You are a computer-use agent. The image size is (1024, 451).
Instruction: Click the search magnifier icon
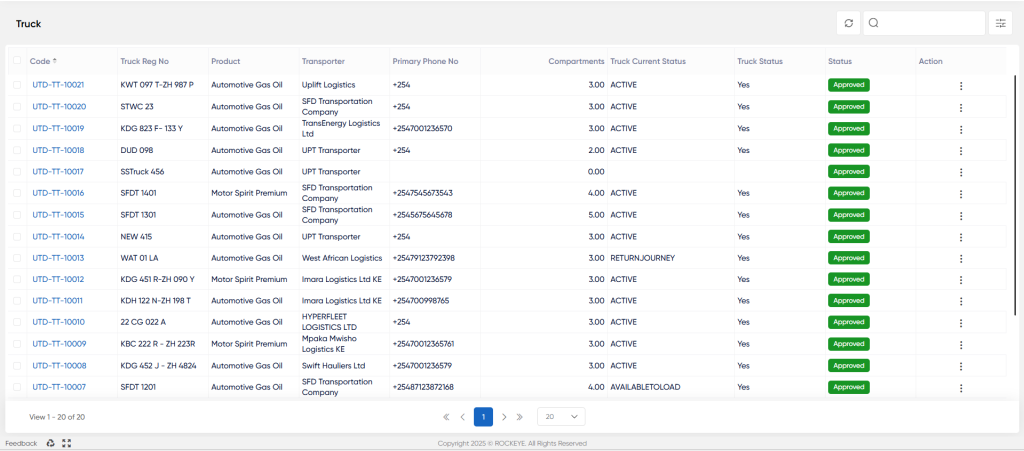click(874, 23)
